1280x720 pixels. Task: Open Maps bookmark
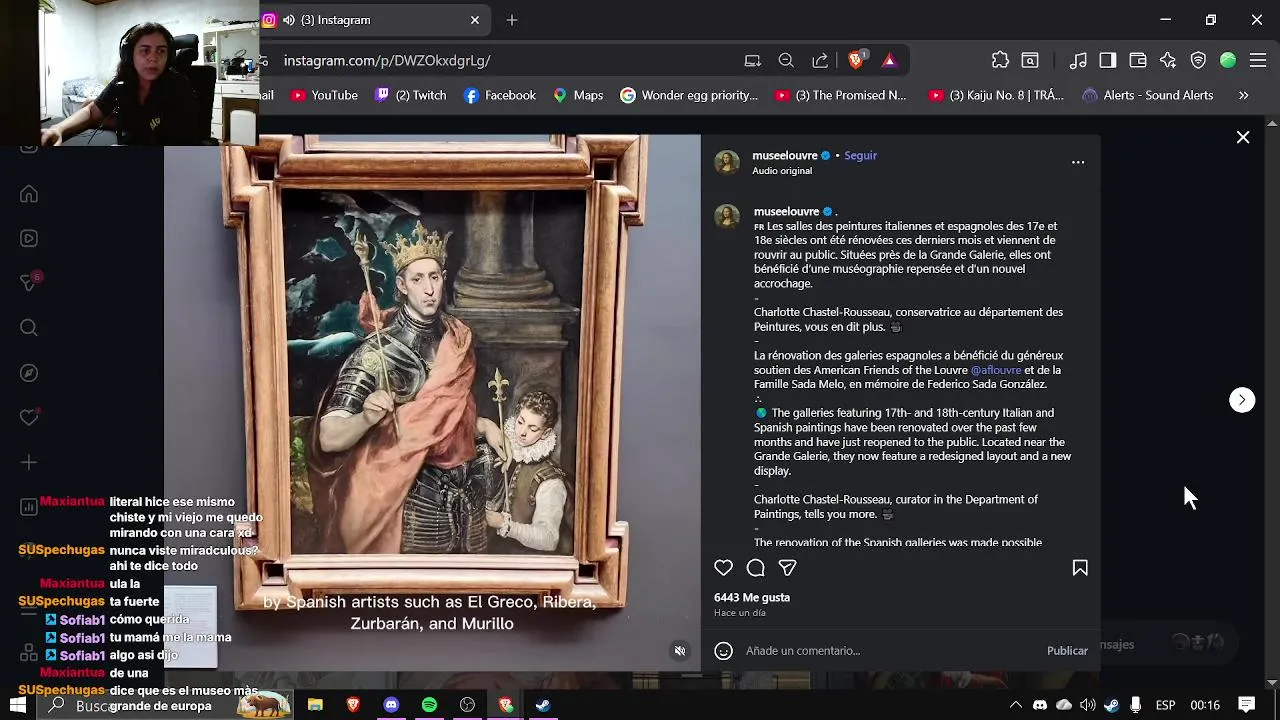[578, 96]
